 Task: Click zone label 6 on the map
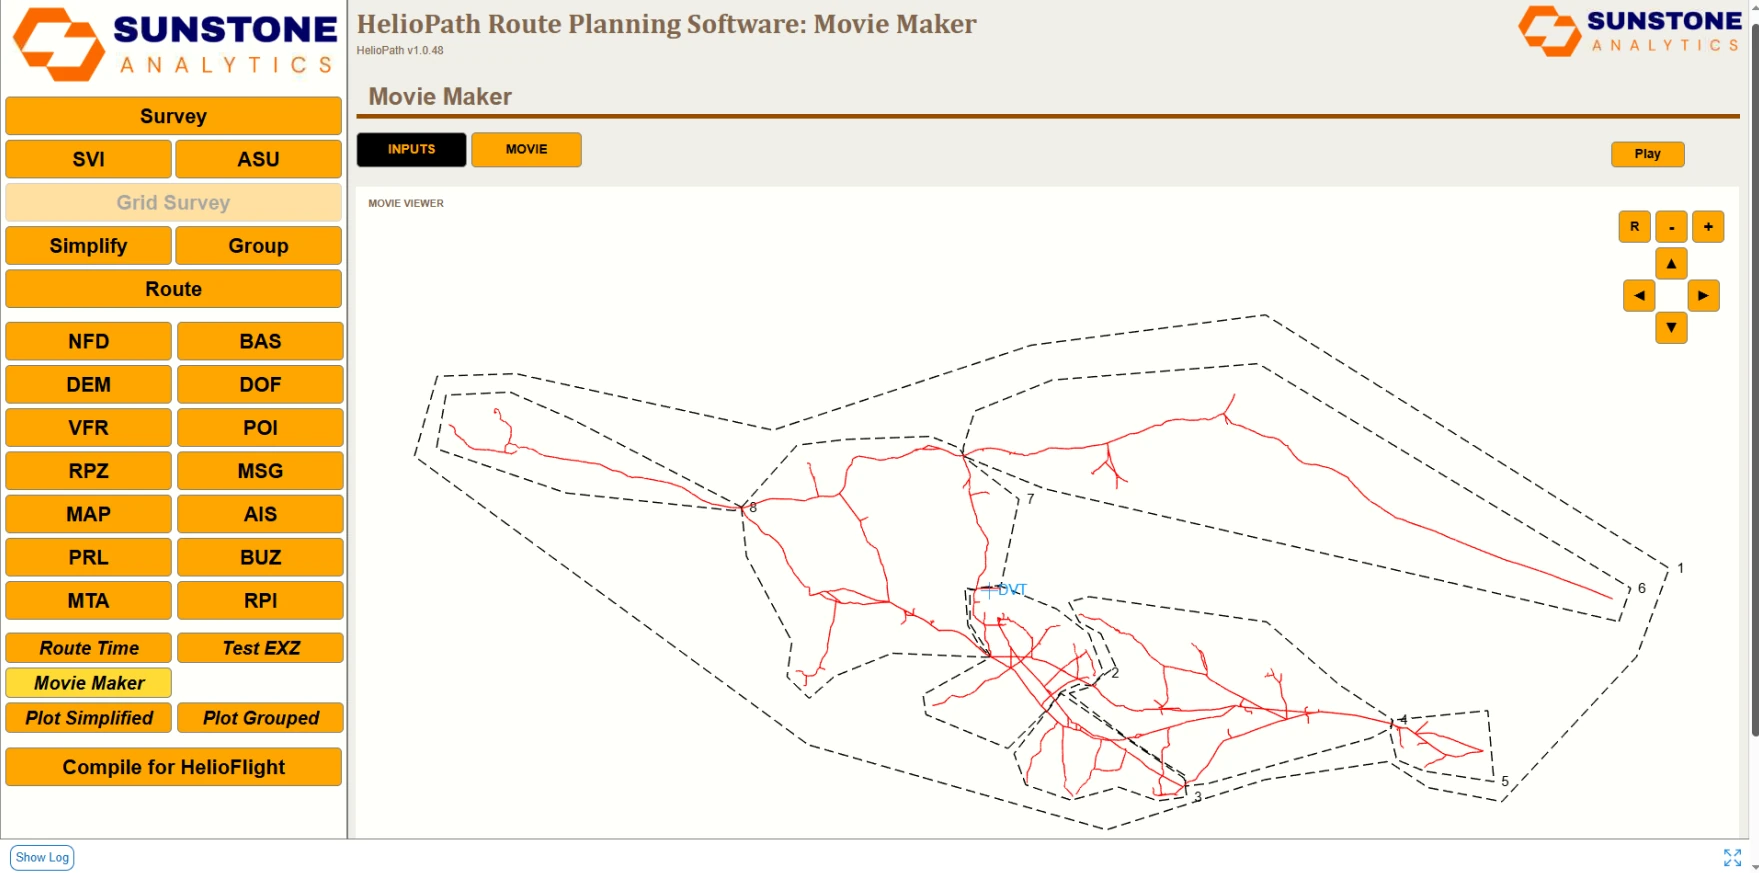[x=1641, y=588]
